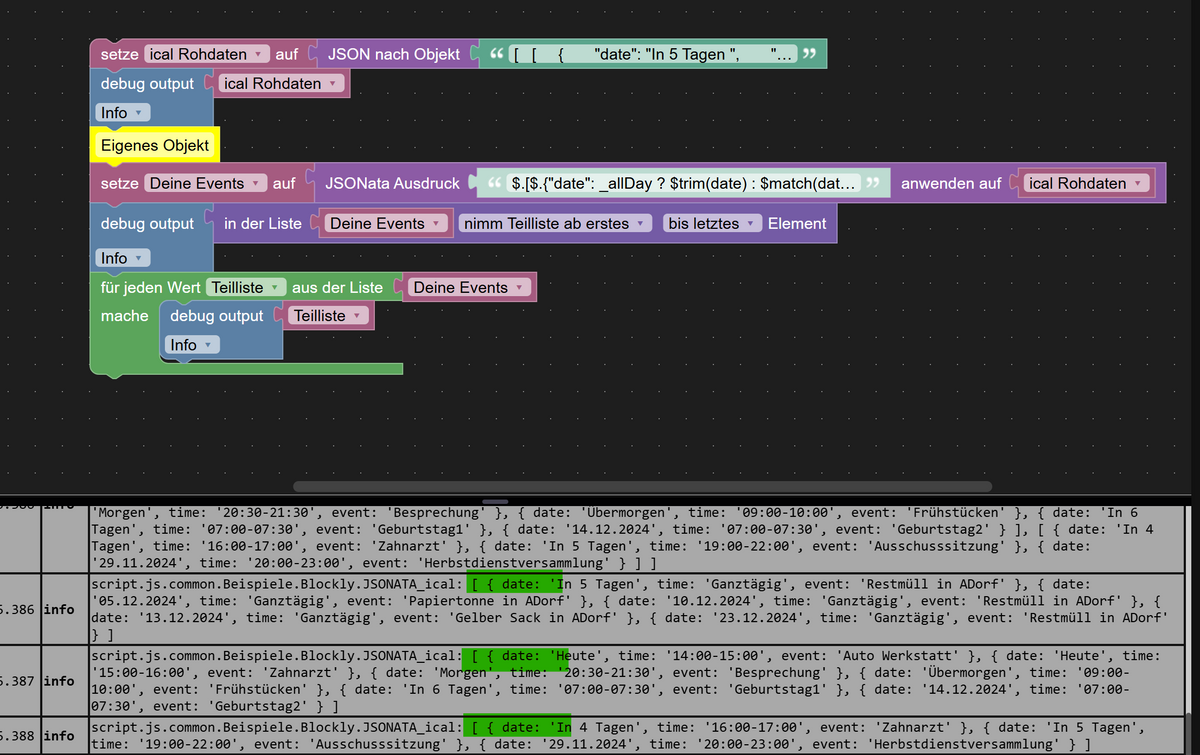
Task: Edit the JSONata expression text starting with '$.[$.{'
Action: pyautogui.click(x=685, y=184)
